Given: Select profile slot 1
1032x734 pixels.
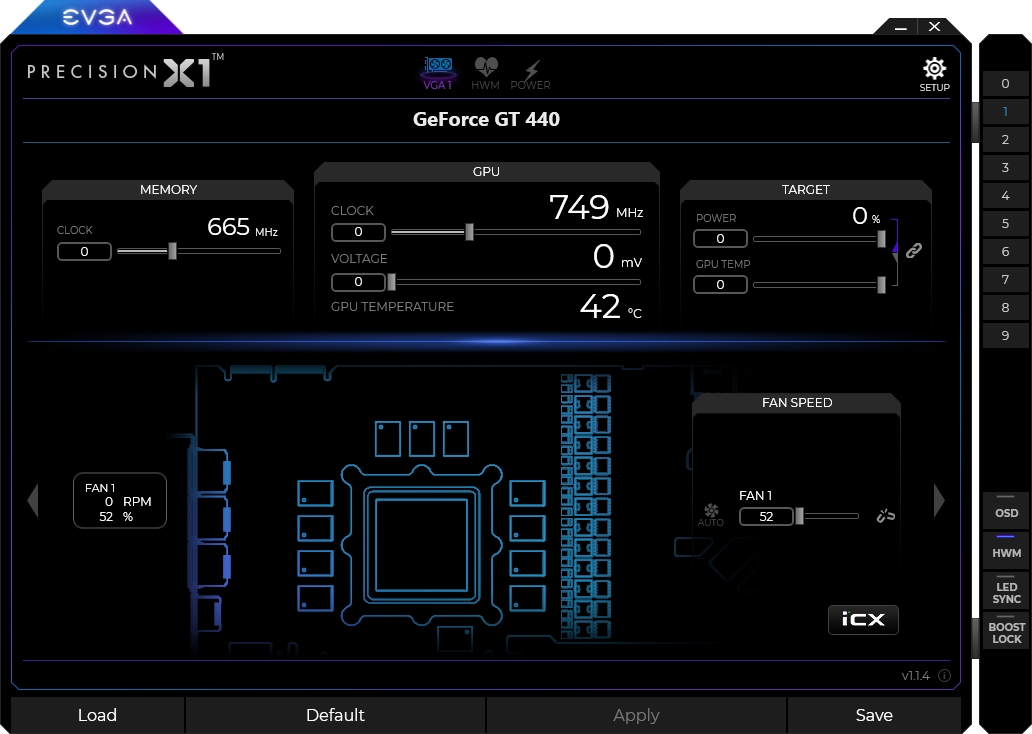Looking at the screenshot, I should 1005,111.
